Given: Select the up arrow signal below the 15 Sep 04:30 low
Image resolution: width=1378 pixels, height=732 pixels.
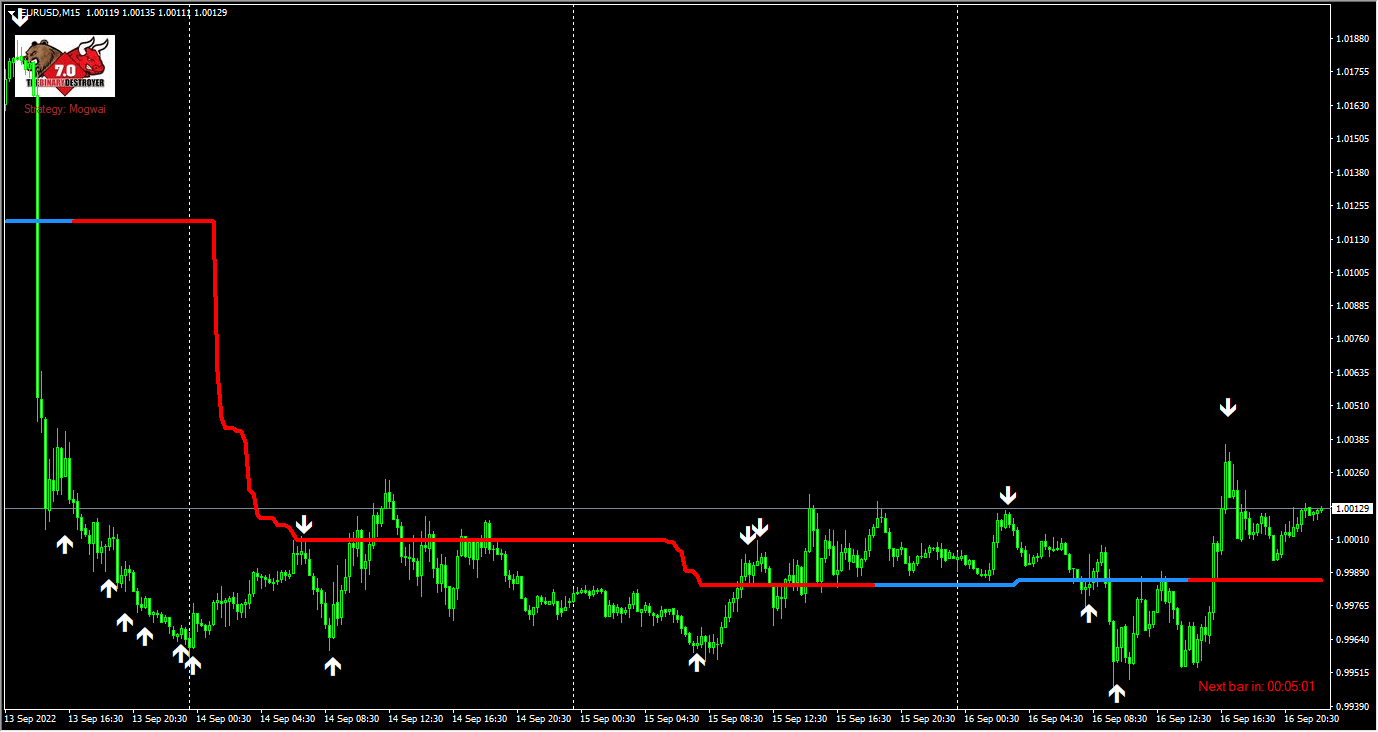Looking at the screenshot, I should [x=697, y=661].
